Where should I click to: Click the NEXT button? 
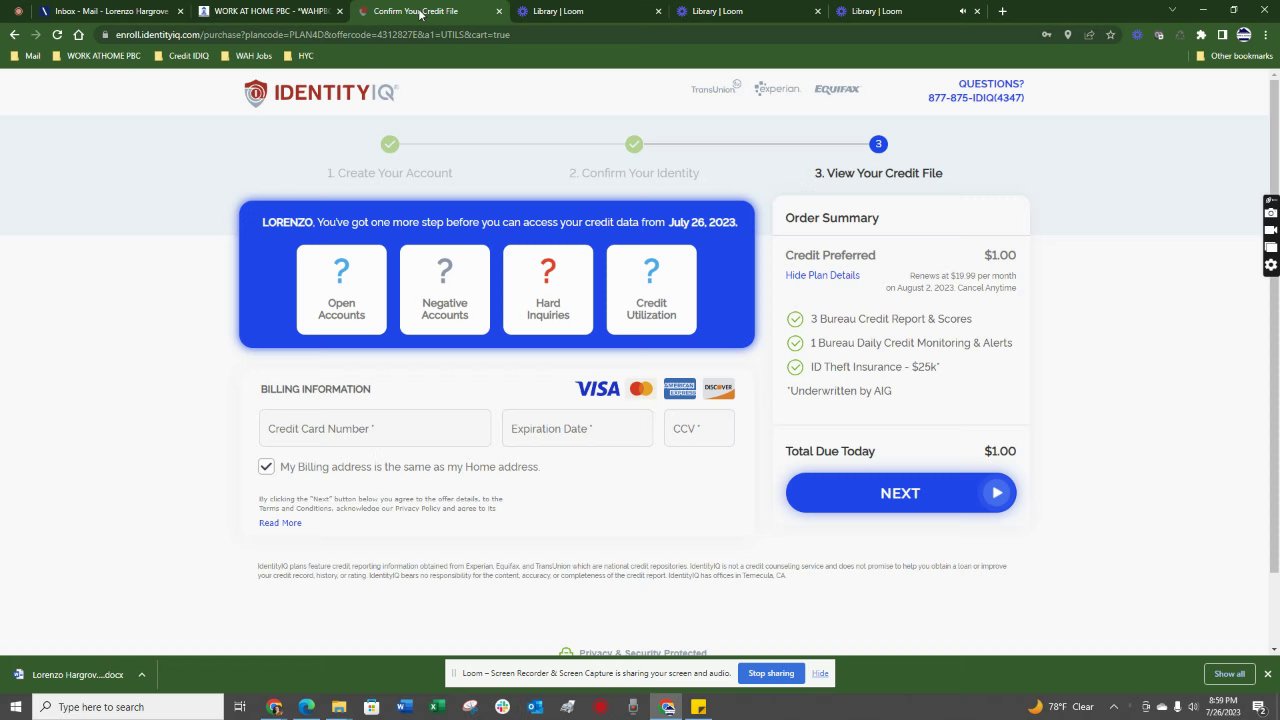tap(900, 493)
